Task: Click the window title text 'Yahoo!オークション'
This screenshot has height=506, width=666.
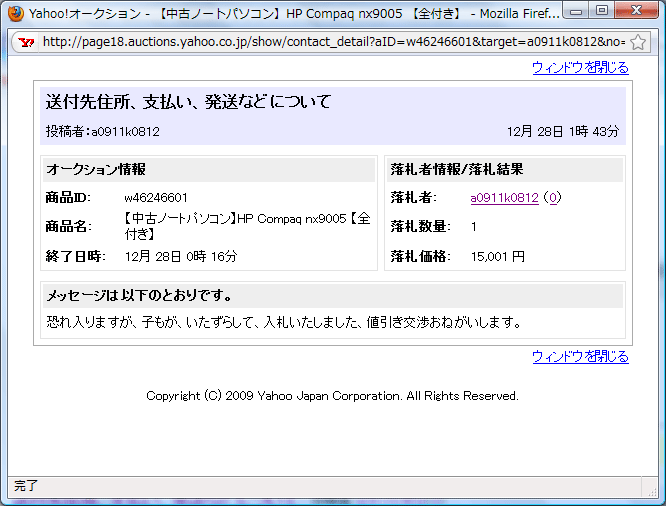Action: coord(85,14)
